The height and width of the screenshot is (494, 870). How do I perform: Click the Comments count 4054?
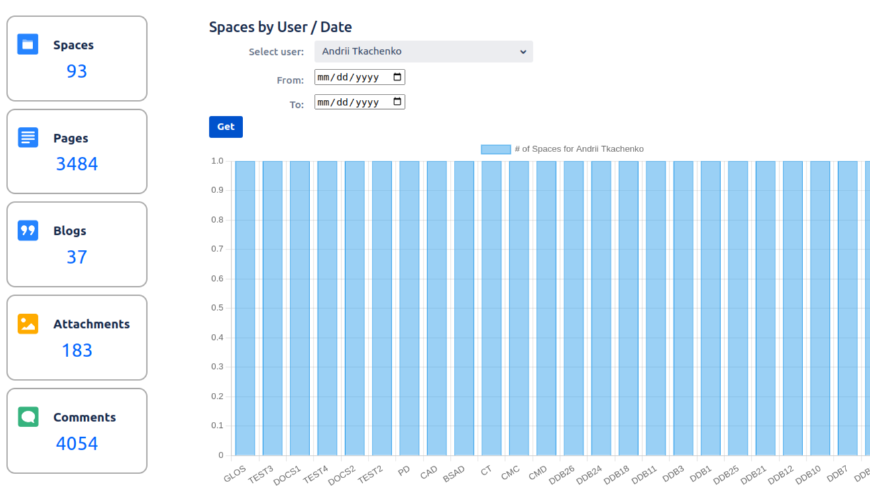tap(77, 443)
